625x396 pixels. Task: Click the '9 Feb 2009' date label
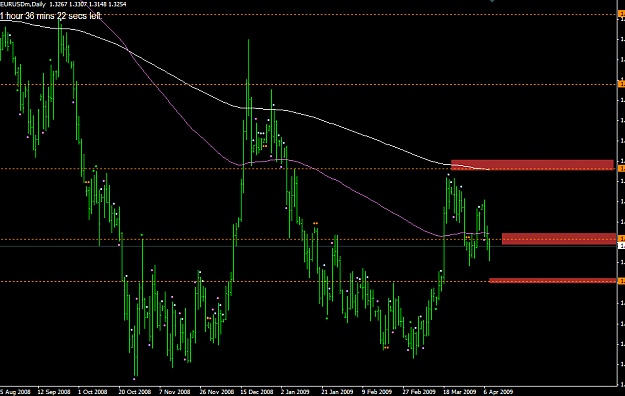(x=377, y=392)
